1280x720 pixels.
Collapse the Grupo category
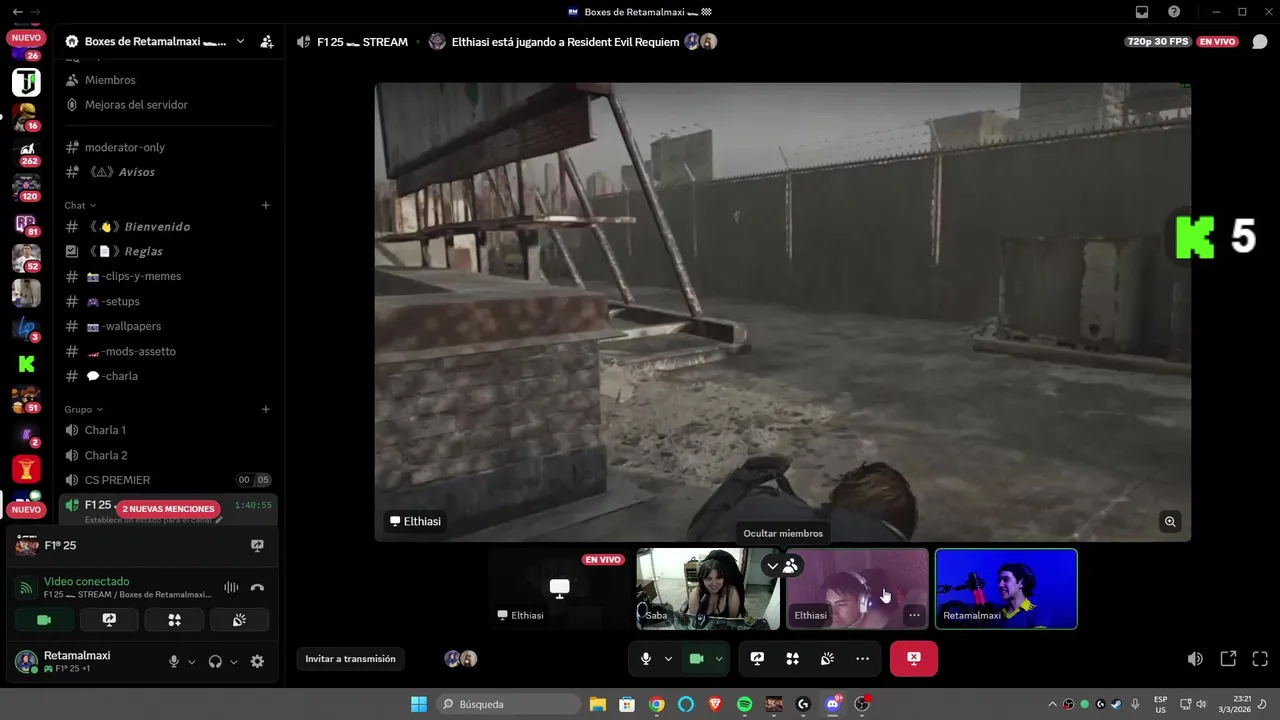click(84, 409)
